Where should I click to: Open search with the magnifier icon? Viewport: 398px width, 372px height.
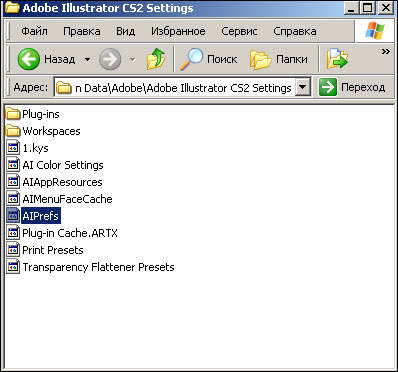pyautogui.click(x=191, y=59)
